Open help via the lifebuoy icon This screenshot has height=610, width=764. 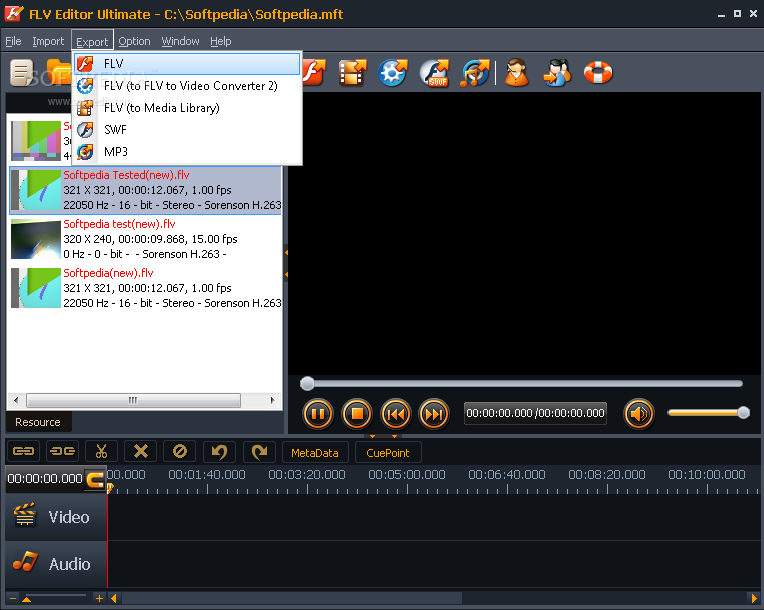(598, 73)
